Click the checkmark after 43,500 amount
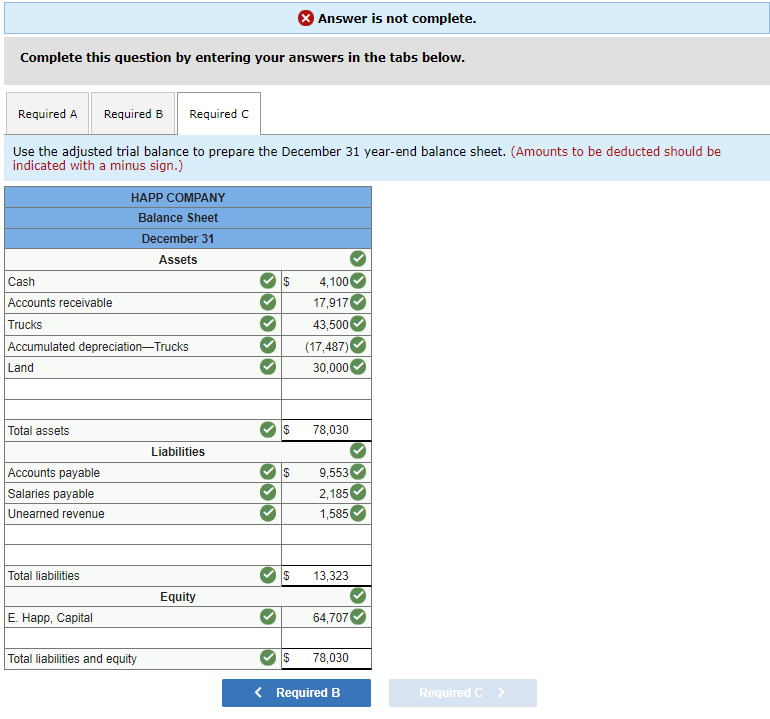The height and width of the screenshot is (719, 770). [358, 324]
